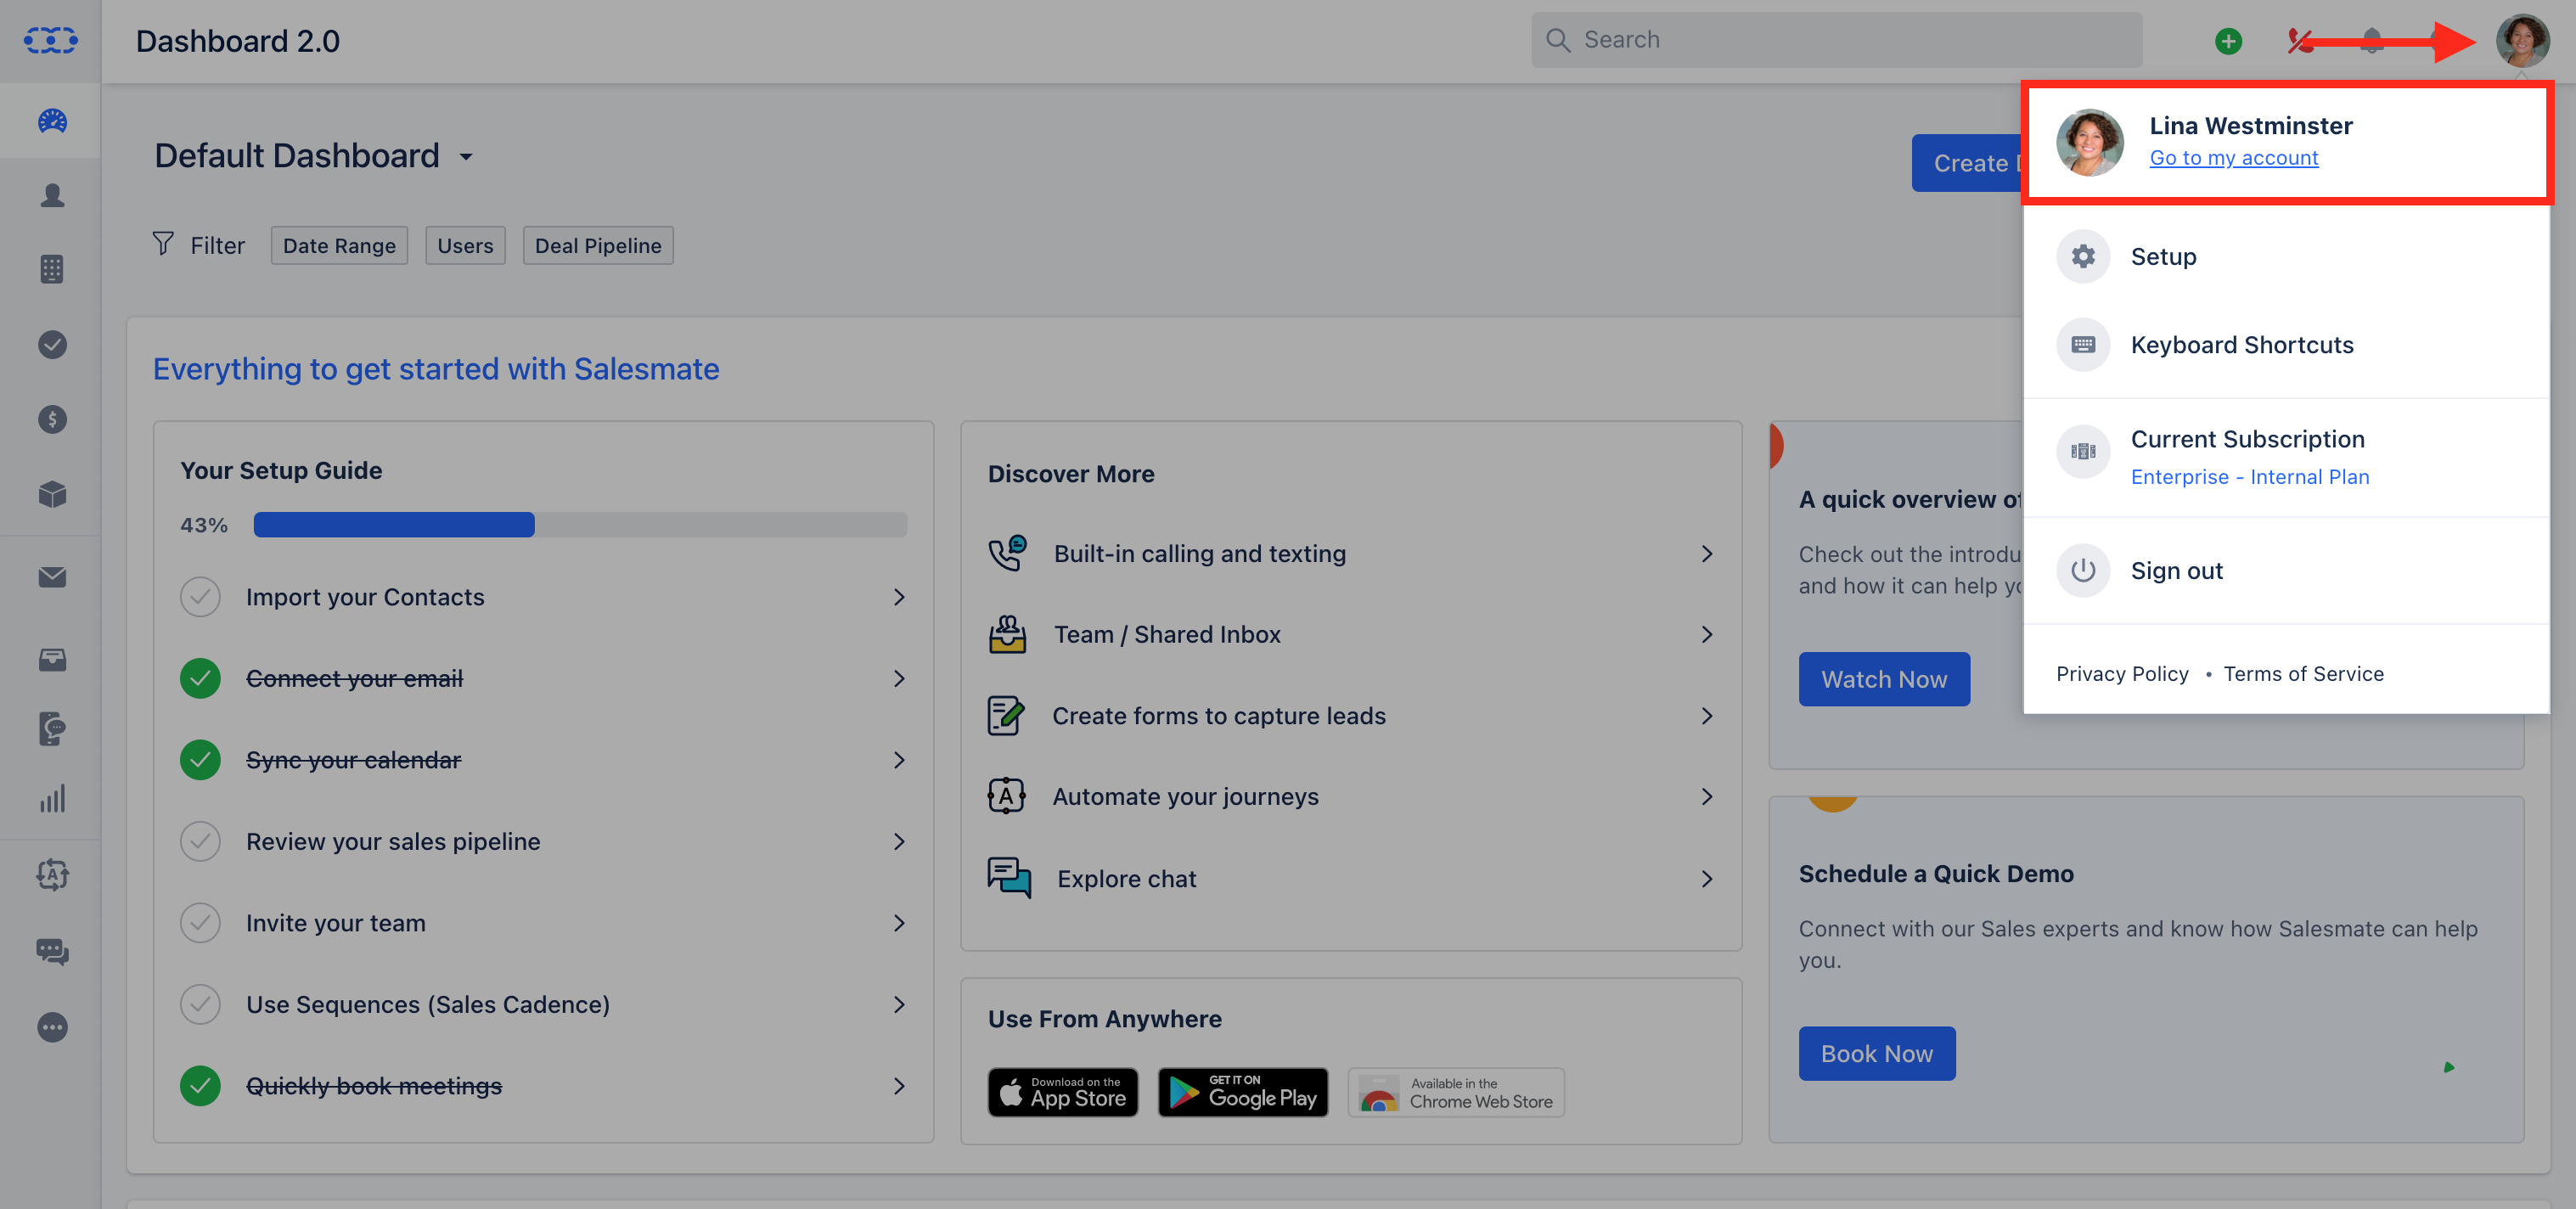The image size is (2576, 1209).
Task: Expand Built-in calling and texting chevron
Action: click(x=1707, y=554)
